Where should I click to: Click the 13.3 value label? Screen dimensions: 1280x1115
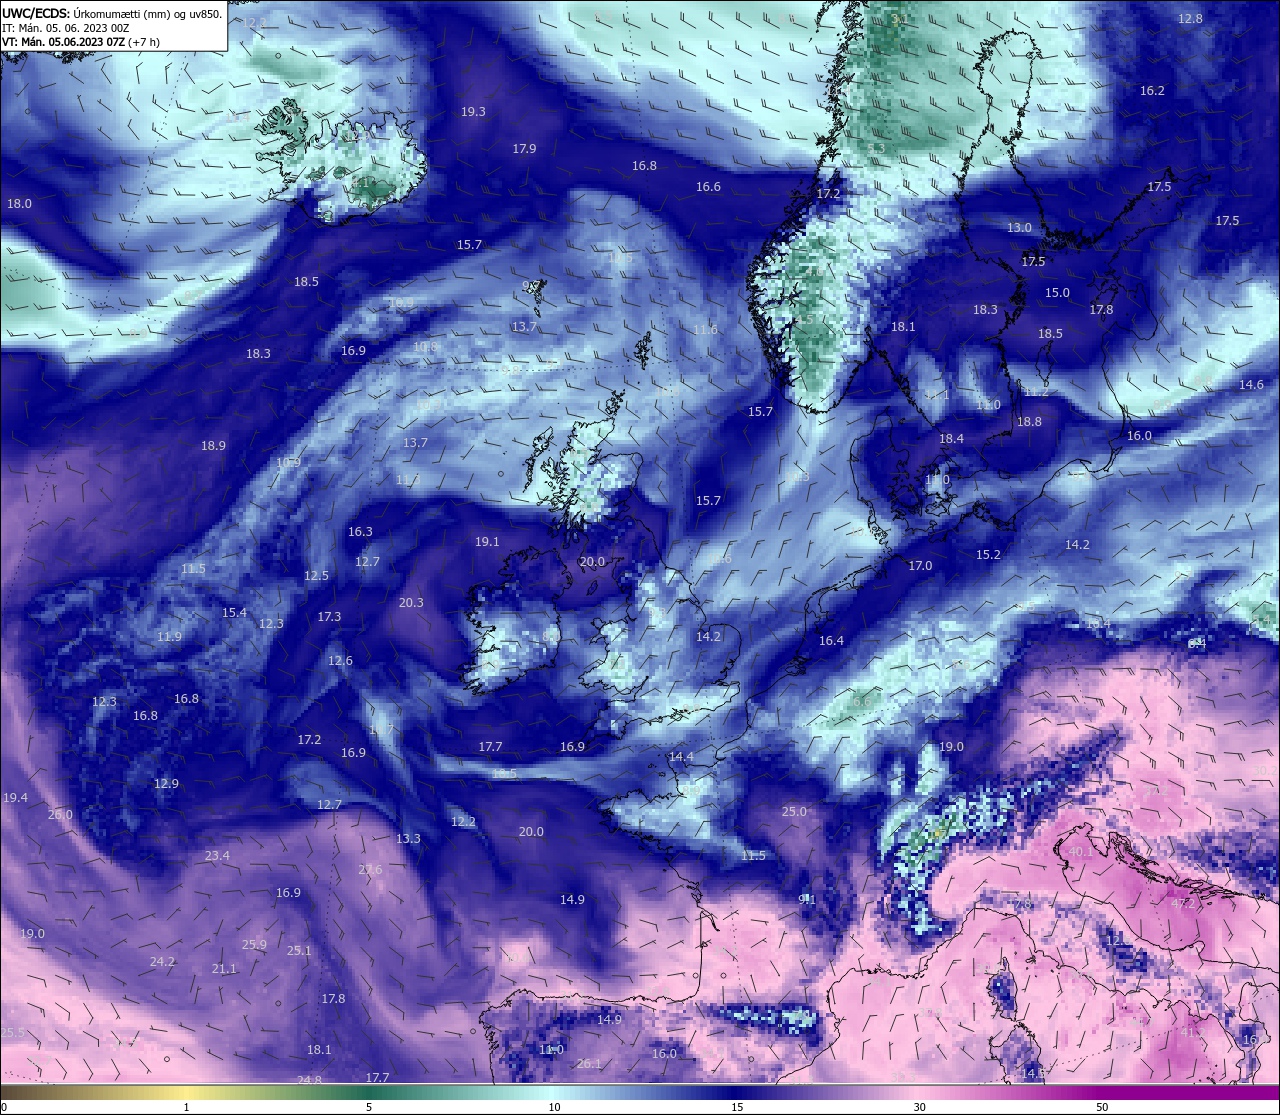point(408,839)
